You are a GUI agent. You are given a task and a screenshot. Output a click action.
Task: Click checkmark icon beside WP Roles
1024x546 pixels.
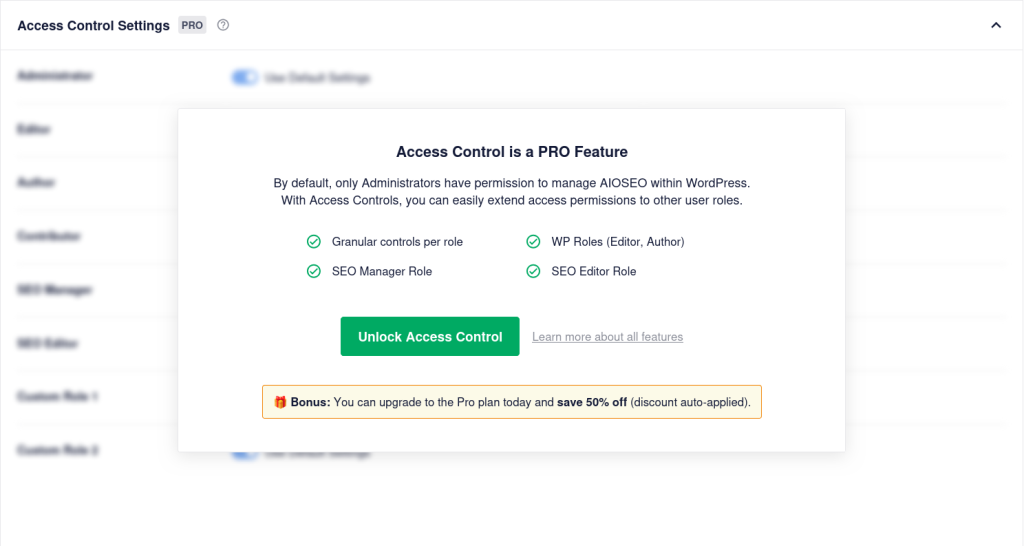[533, 242]
